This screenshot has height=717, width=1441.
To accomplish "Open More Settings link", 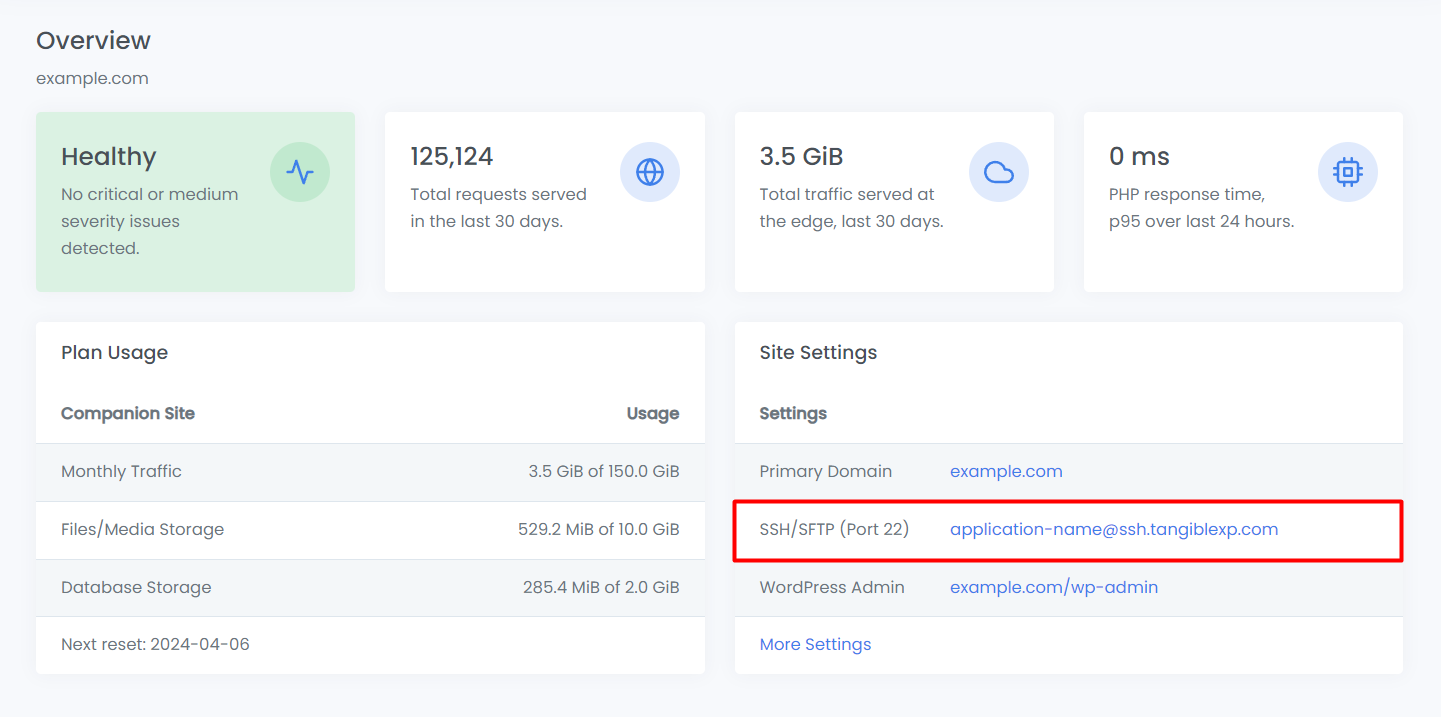I will [815, 644].
